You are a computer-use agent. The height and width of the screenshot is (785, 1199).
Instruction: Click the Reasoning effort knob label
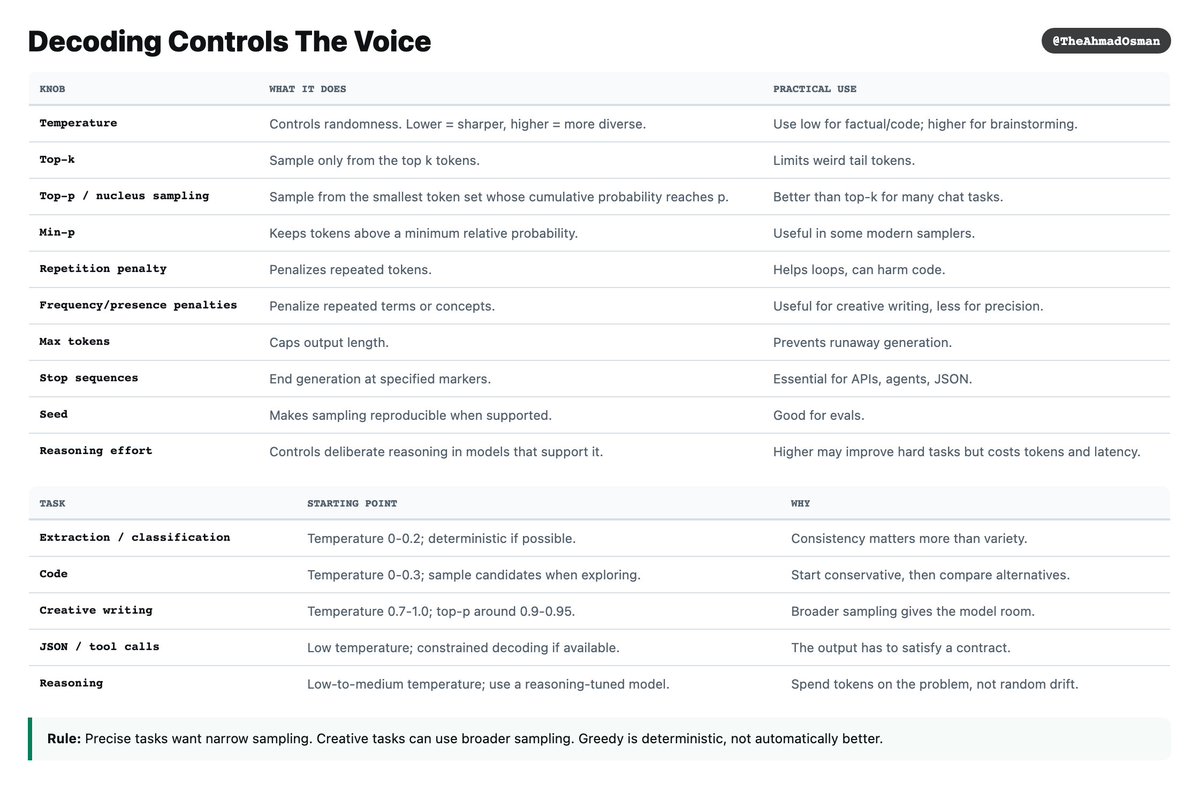pos(96,451)
